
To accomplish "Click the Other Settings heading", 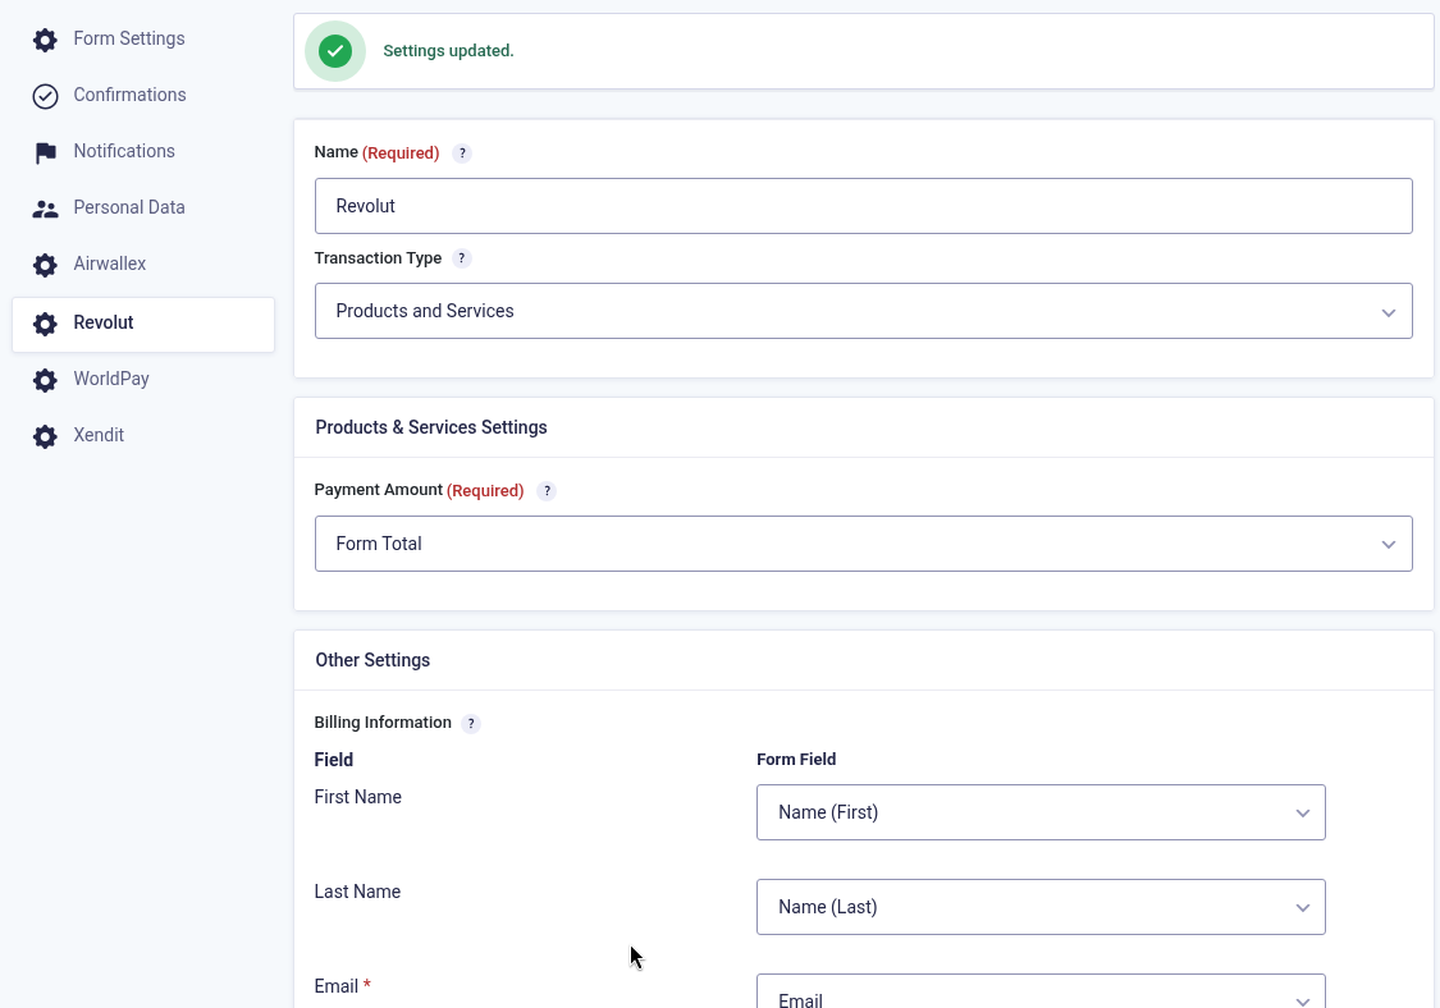I will (x=372, y=660).
